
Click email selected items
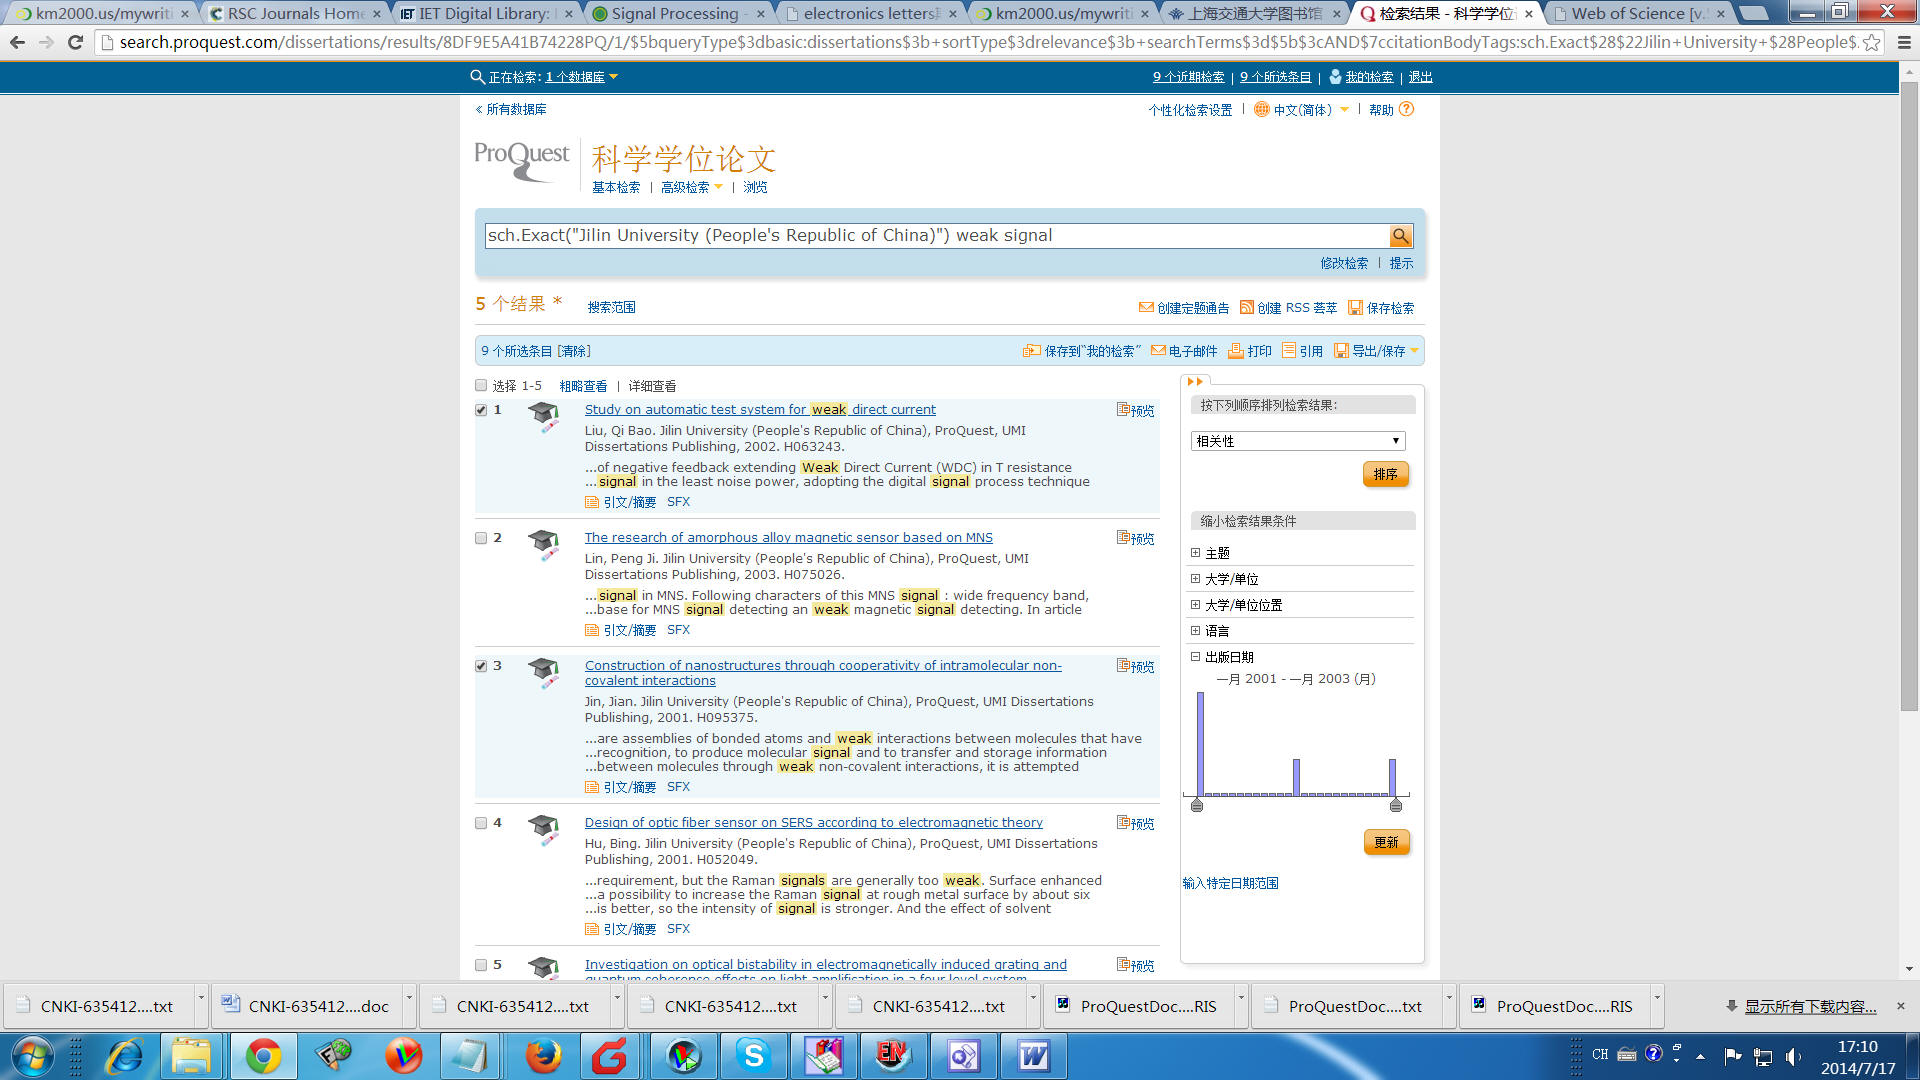[x=1184, y=351]
